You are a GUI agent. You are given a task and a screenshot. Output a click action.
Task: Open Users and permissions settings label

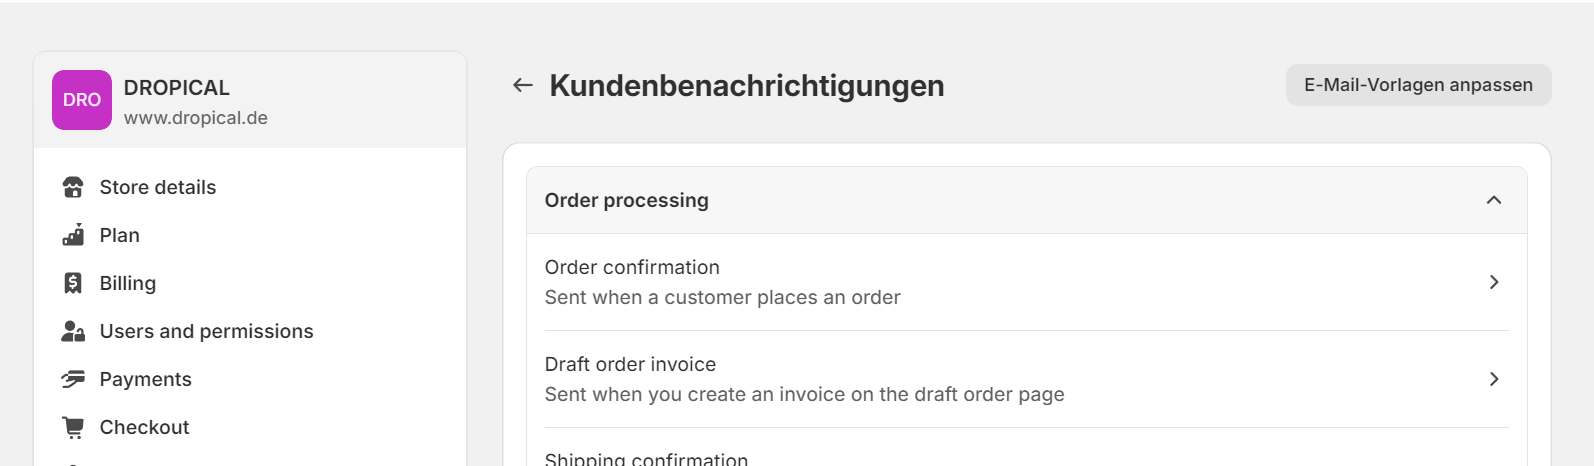click(206, 331)
